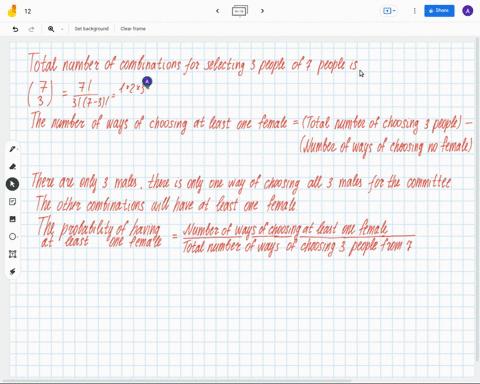The image size is (480, 384).
Task: Select the Text box tool
Action: coord(13,254)
